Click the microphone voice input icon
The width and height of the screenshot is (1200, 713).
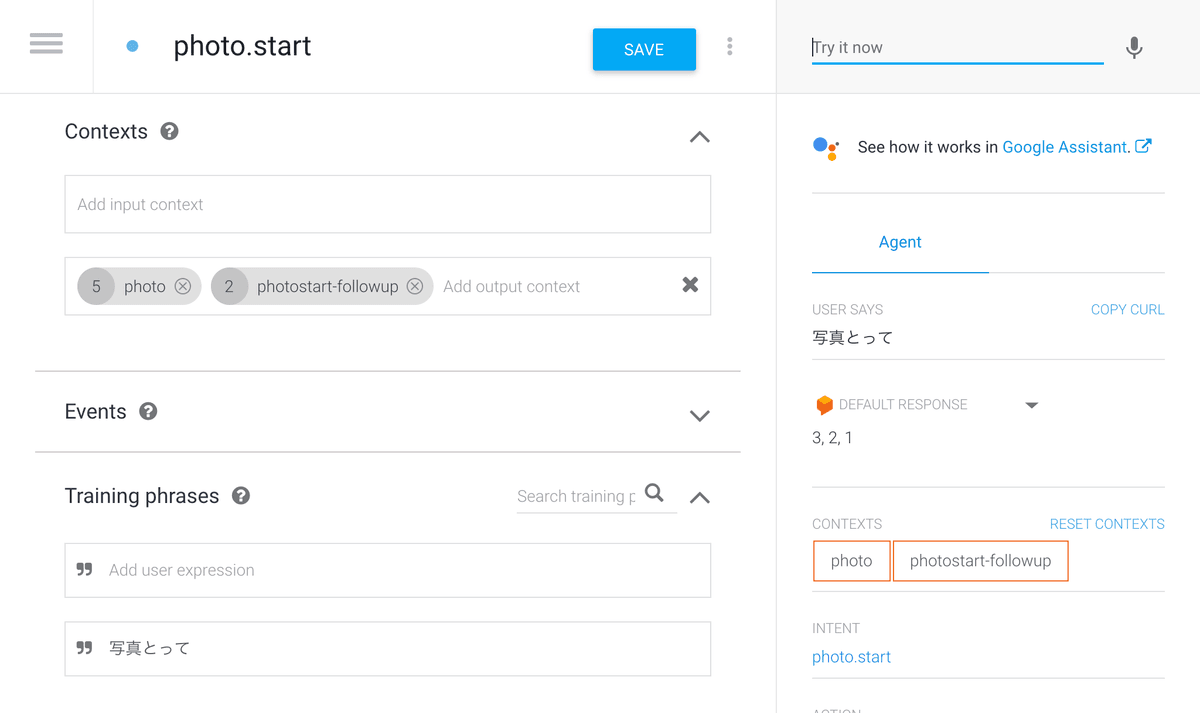(x=1133, y=48)
